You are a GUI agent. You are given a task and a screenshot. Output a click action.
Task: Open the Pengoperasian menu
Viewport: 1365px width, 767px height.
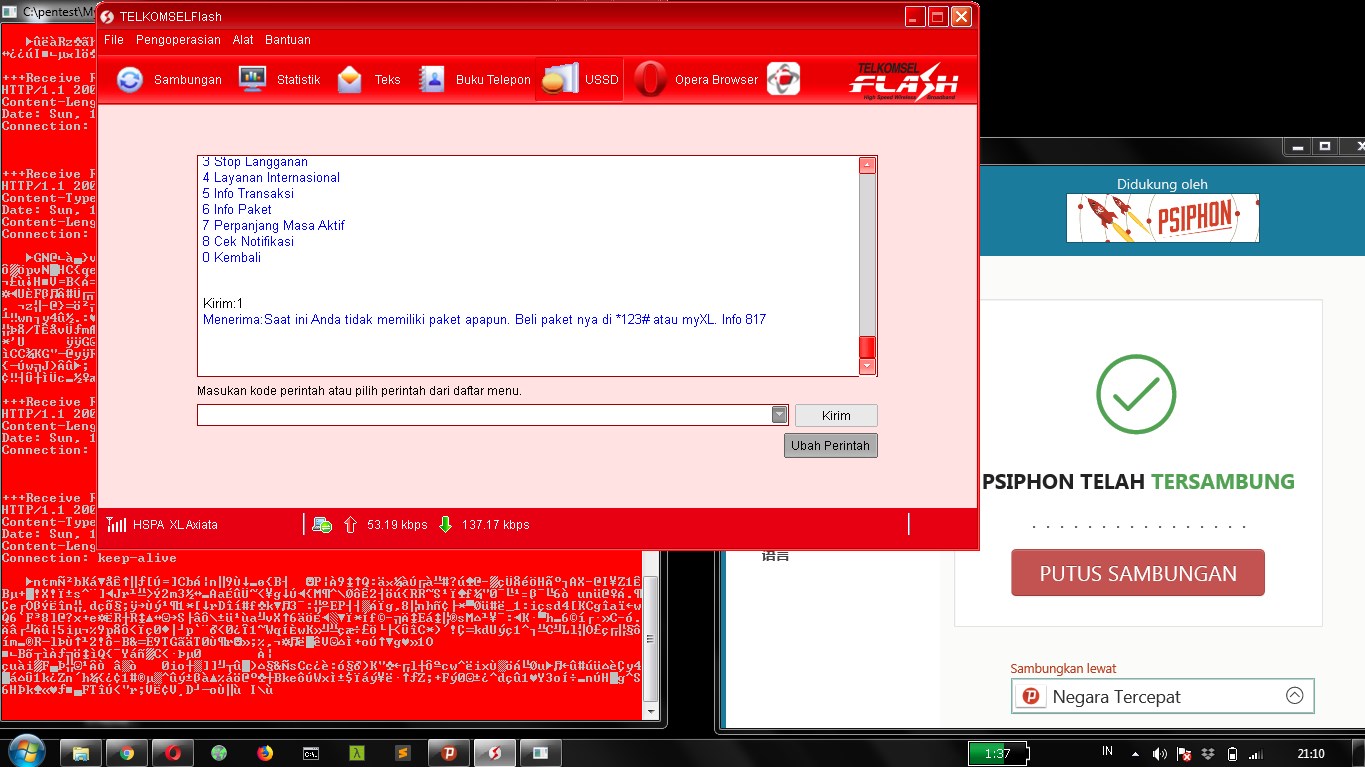178,40
